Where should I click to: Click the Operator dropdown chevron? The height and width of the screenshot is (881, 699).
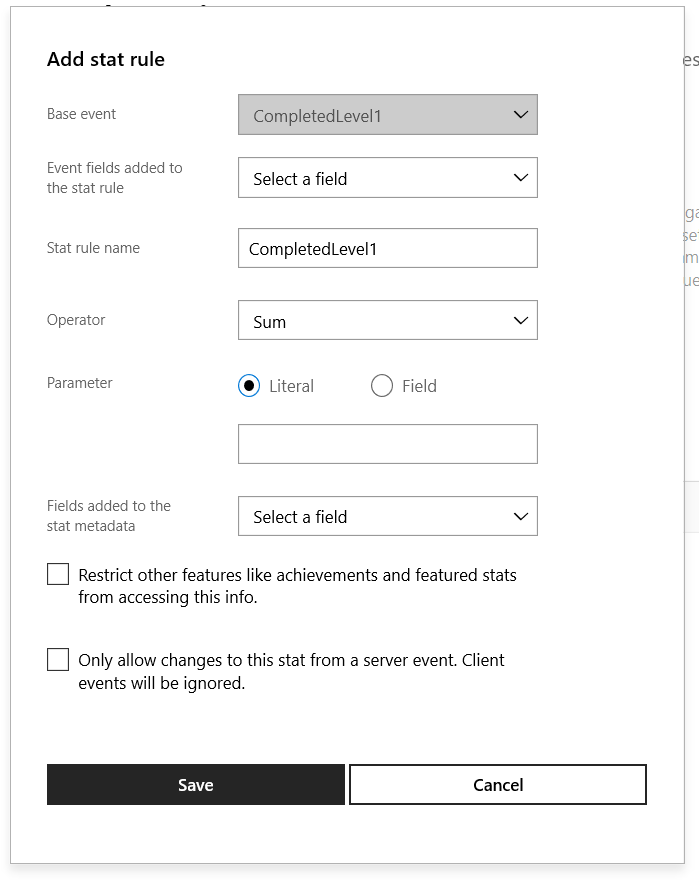coord(520,320)
